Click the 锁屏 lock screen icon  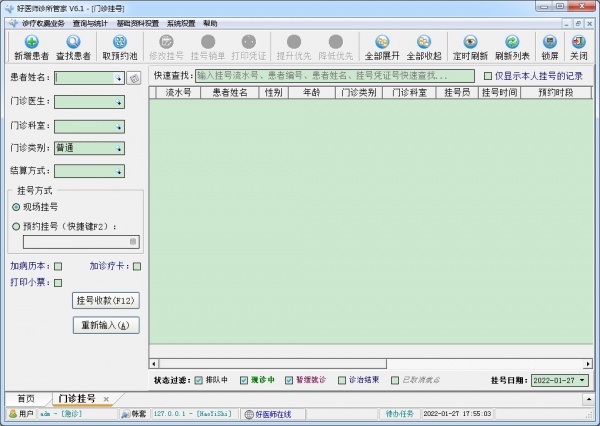pyautogui.click(x=549, y=42)
